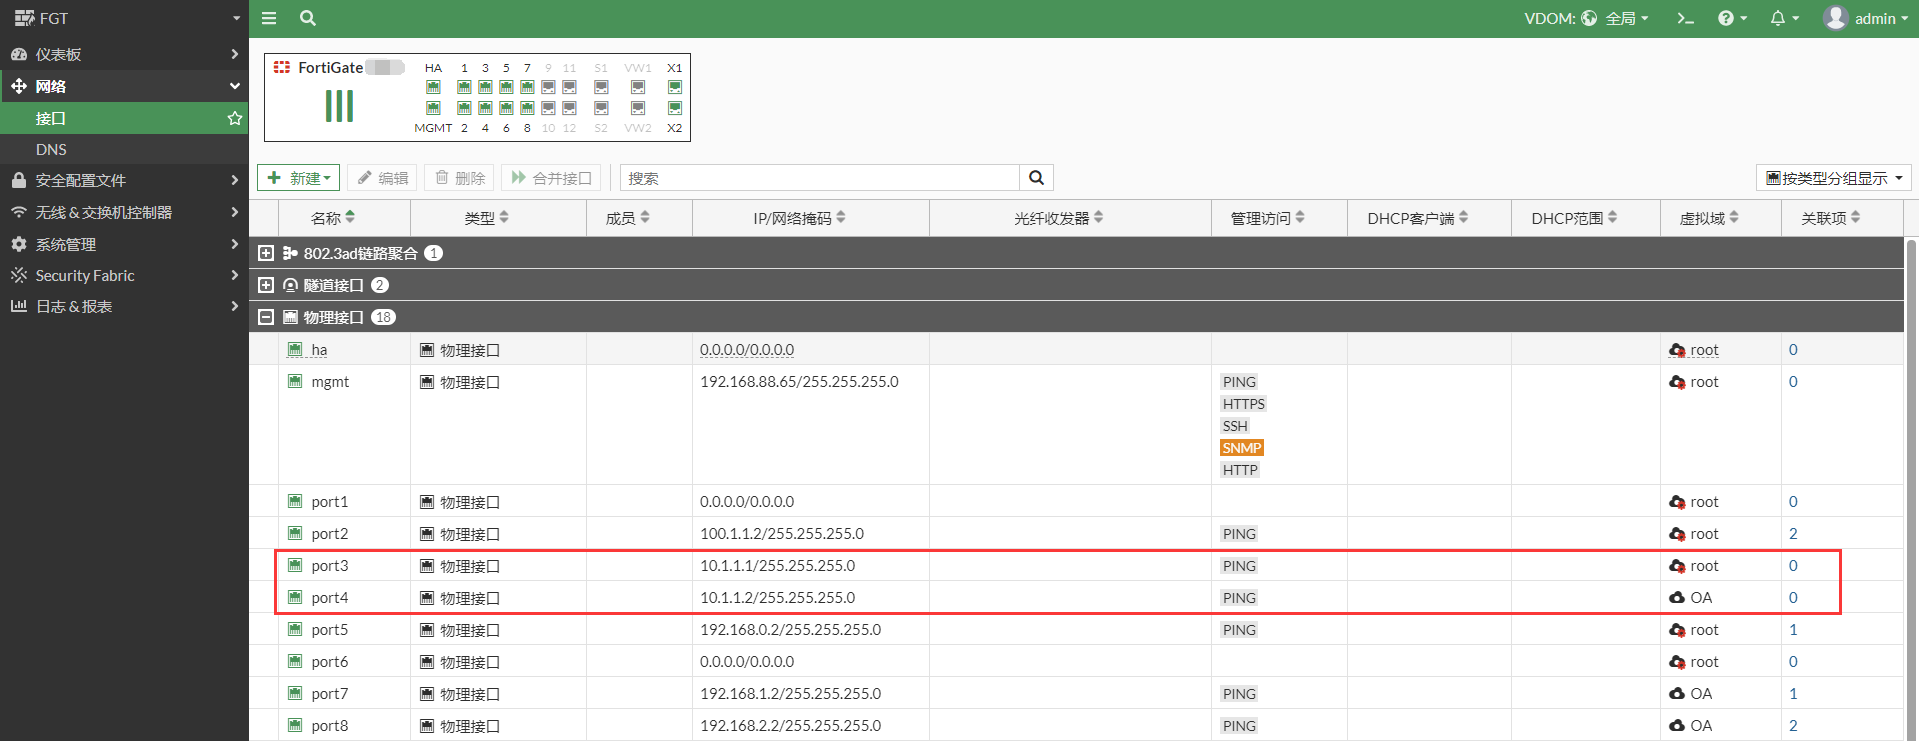Image resolution: width=1919 pixels, height=741 pixels.
Task: Open the help question mark menu
Action: (1731, 18)
